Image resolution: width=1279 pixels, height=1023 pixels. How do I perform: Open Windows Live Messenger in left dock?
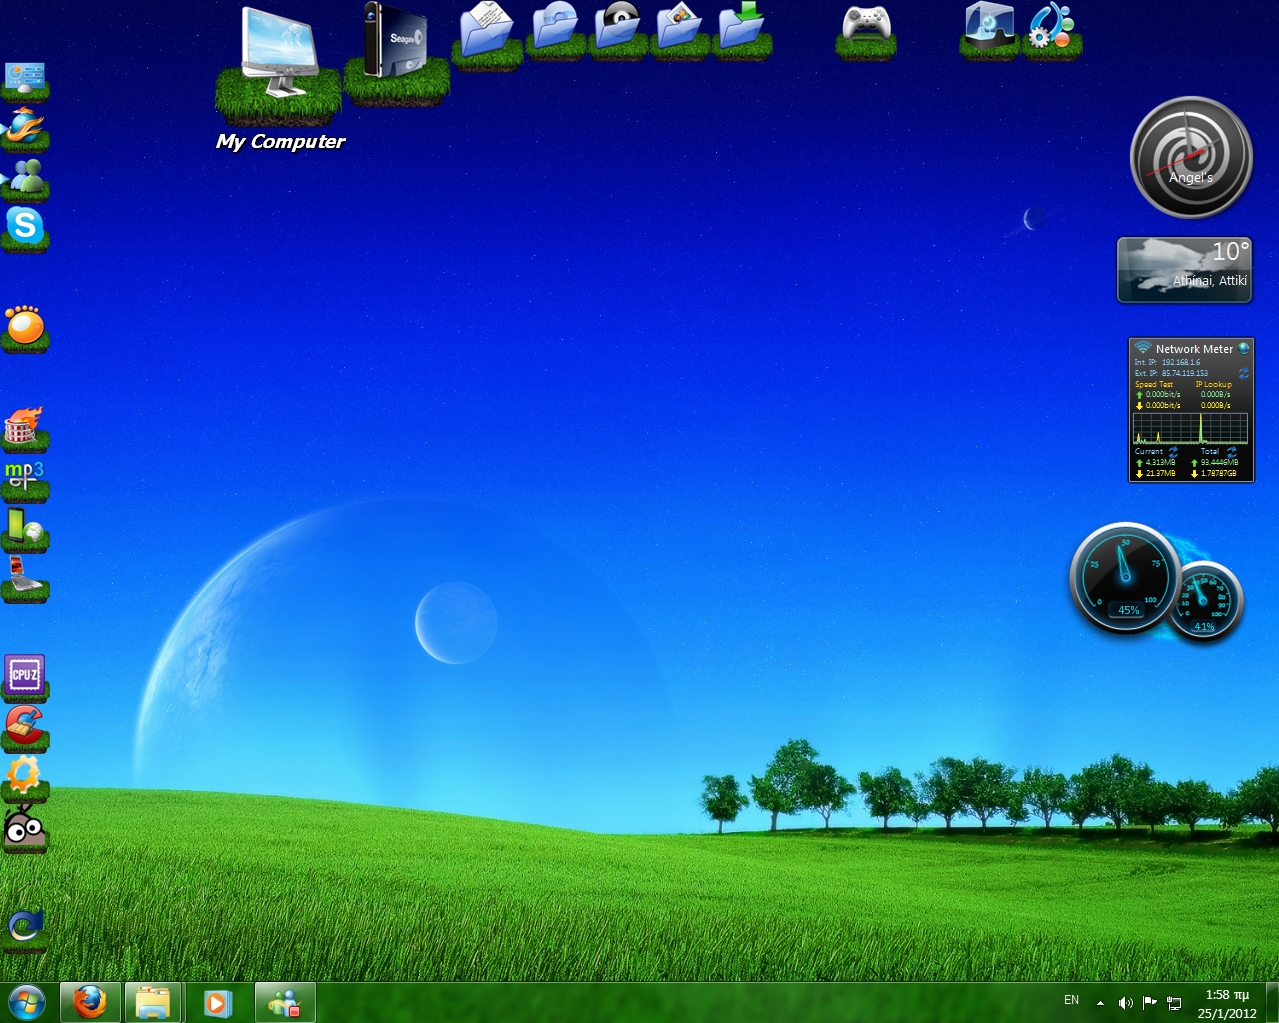click(25, 178)
